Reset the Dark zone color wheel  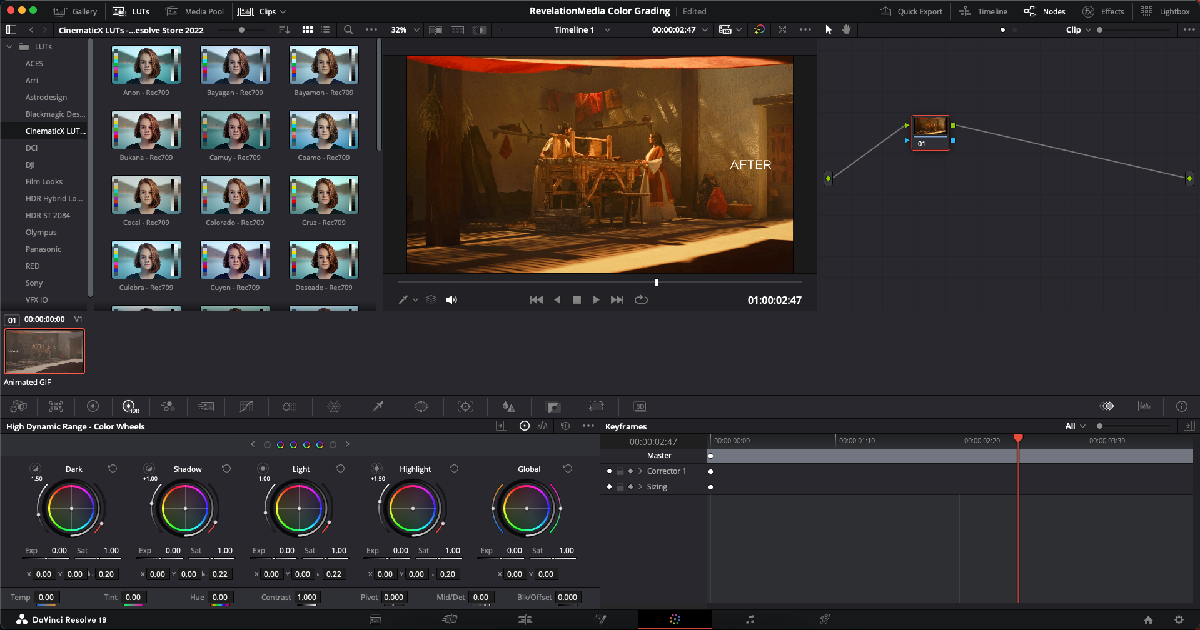(x=112, y=468)
